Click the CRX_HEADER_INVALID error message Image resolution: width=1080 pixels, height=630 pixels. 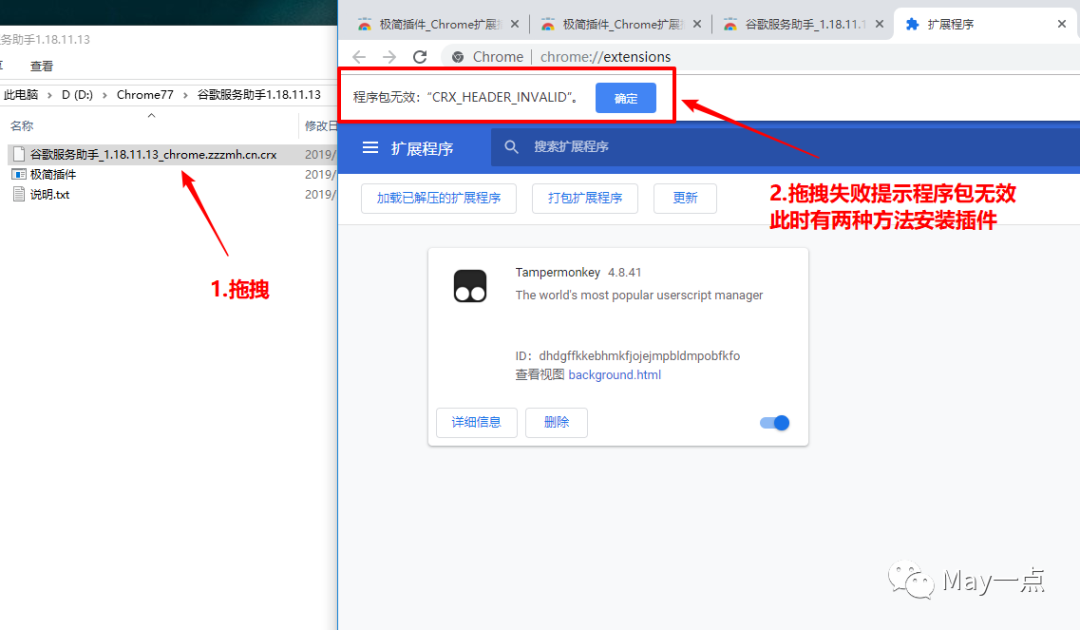(466, 97)
